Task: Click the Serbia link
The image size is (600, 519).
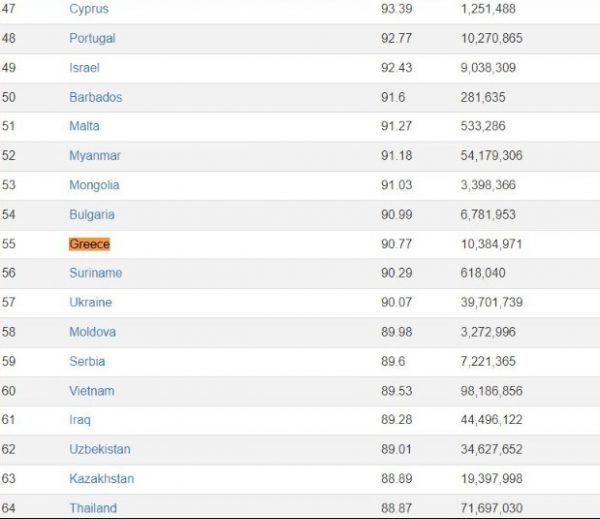Action: tap(87, 361)
